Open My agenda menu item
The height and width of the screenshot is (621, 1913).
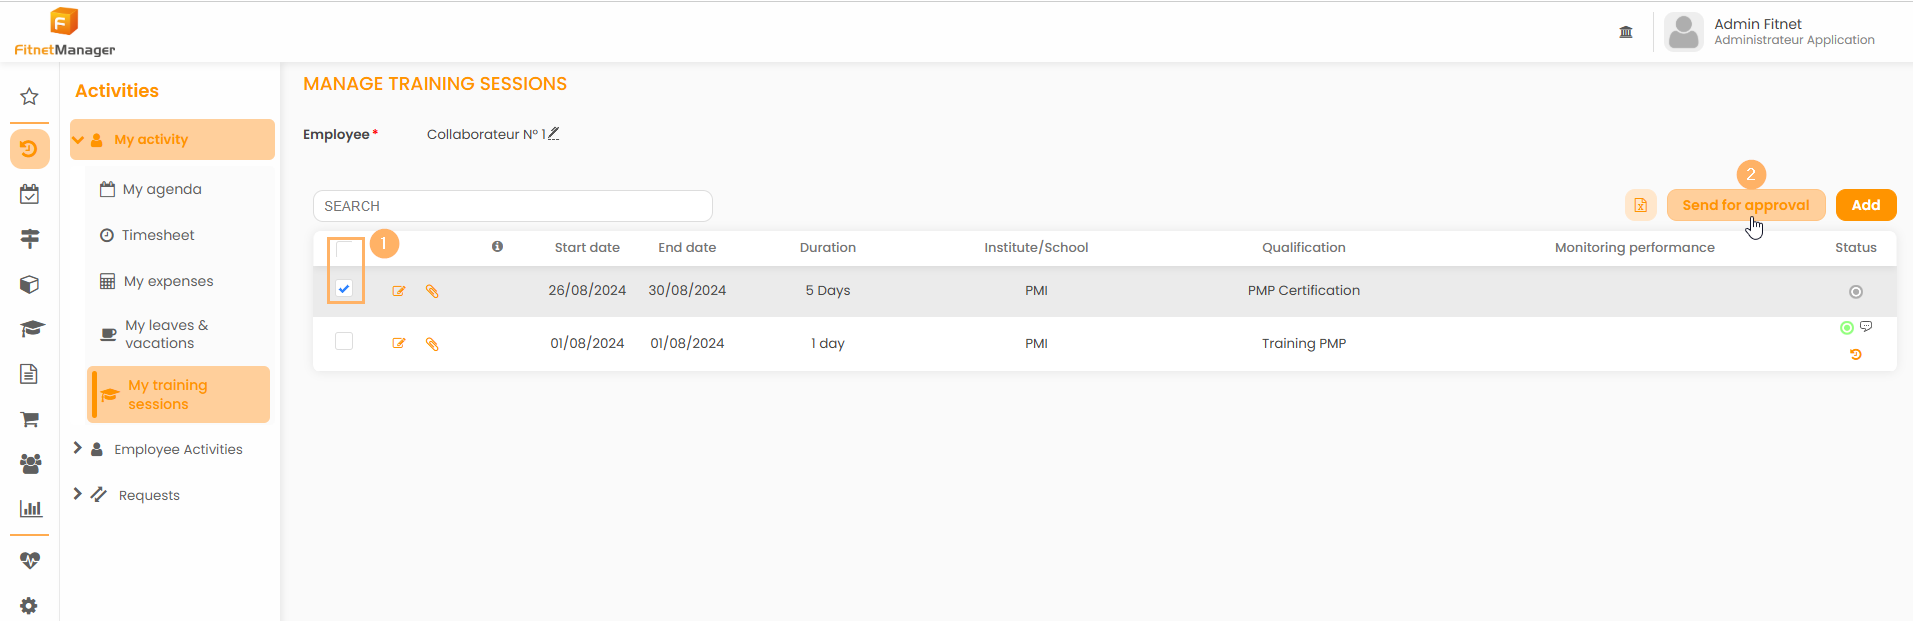(161, 189)
